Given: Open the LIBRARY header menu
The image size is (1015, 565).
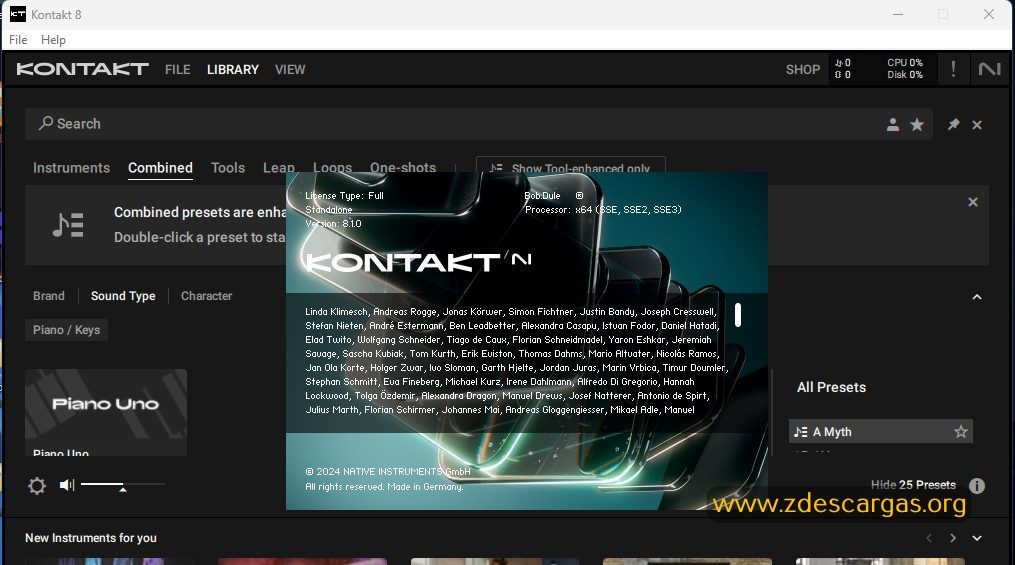Looking at the screenshot, I should (x=233, y=69).
